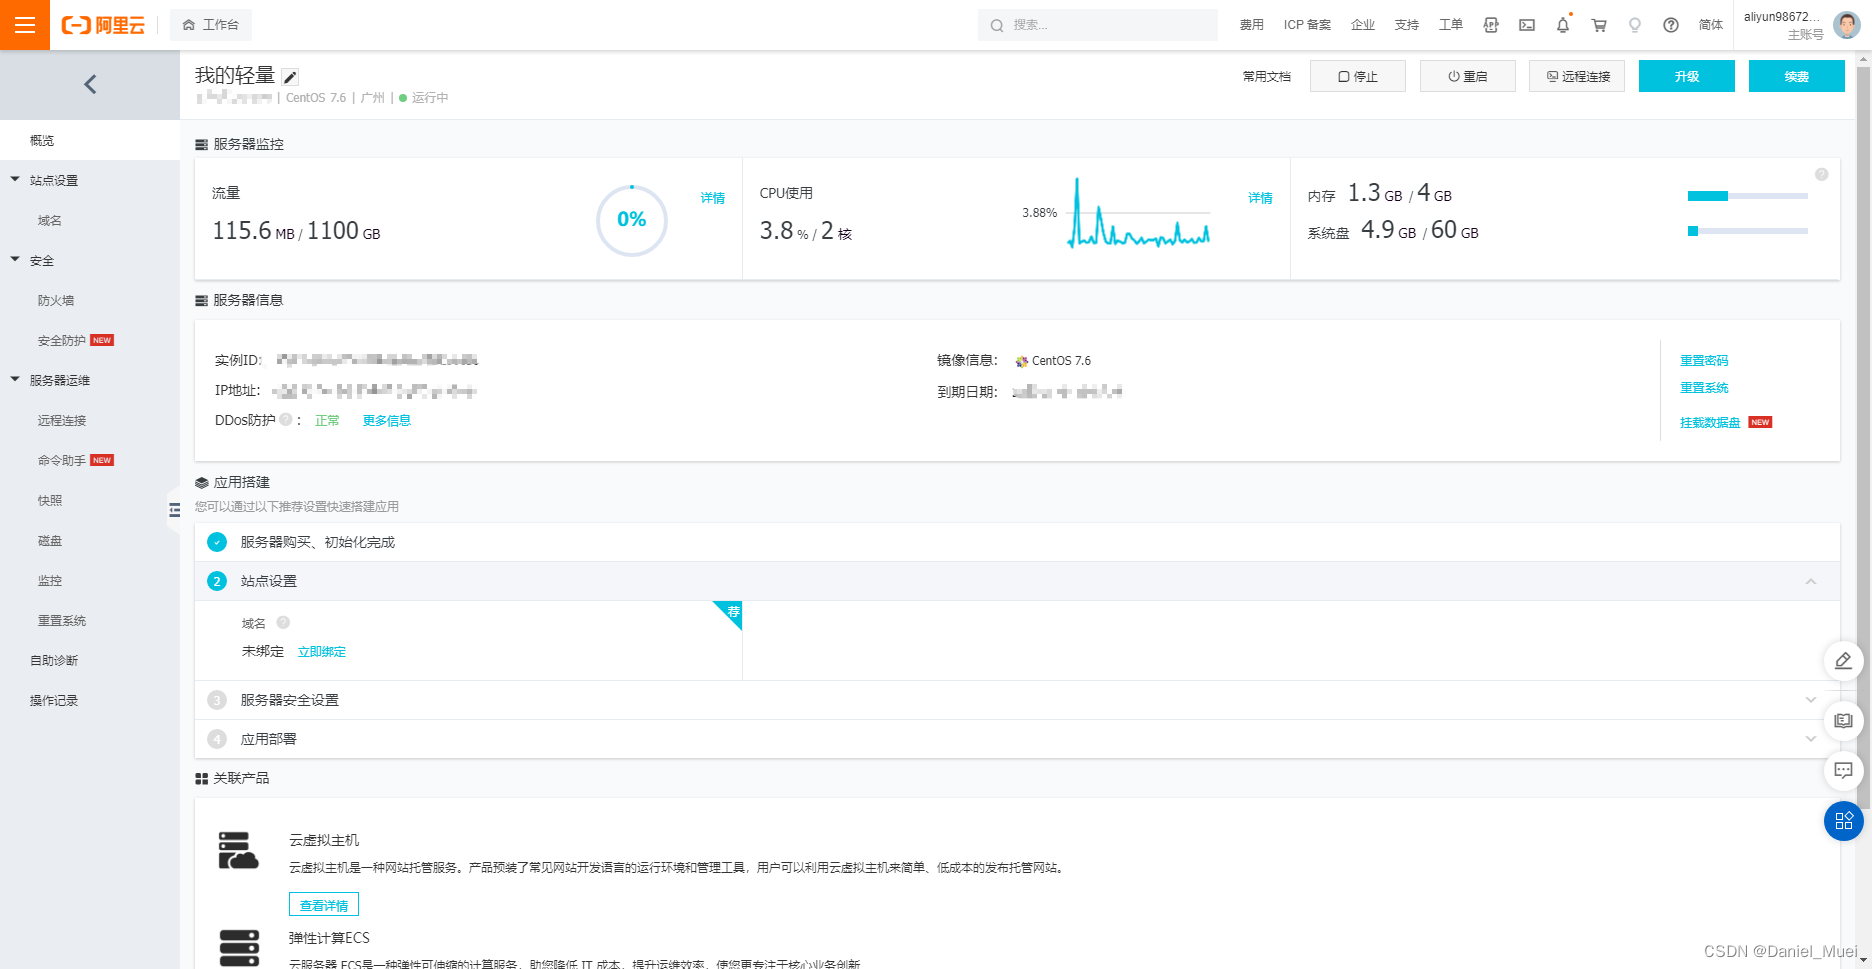Open the notifications bell
This screenshot has height=969, width=1872.
click(1563, 25)
